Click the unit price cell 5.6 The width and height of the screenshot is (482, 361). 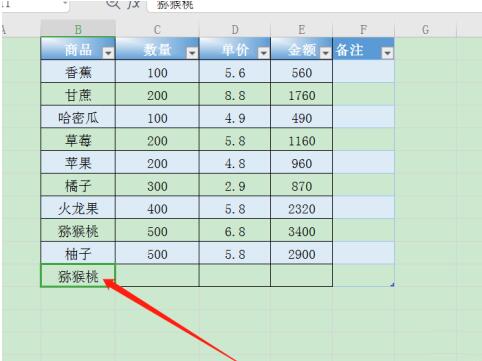[x=235, y=72]
